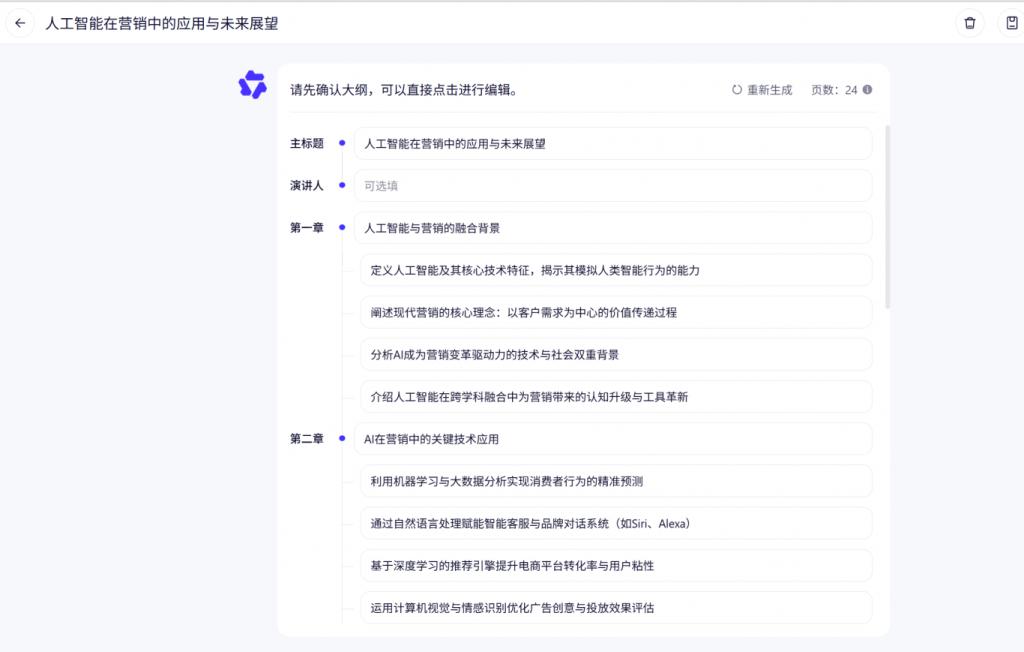The height and width of the screenshot is (652, 1024).
Task: Click the regenerate refresh icon
Action: pos(737,90)
